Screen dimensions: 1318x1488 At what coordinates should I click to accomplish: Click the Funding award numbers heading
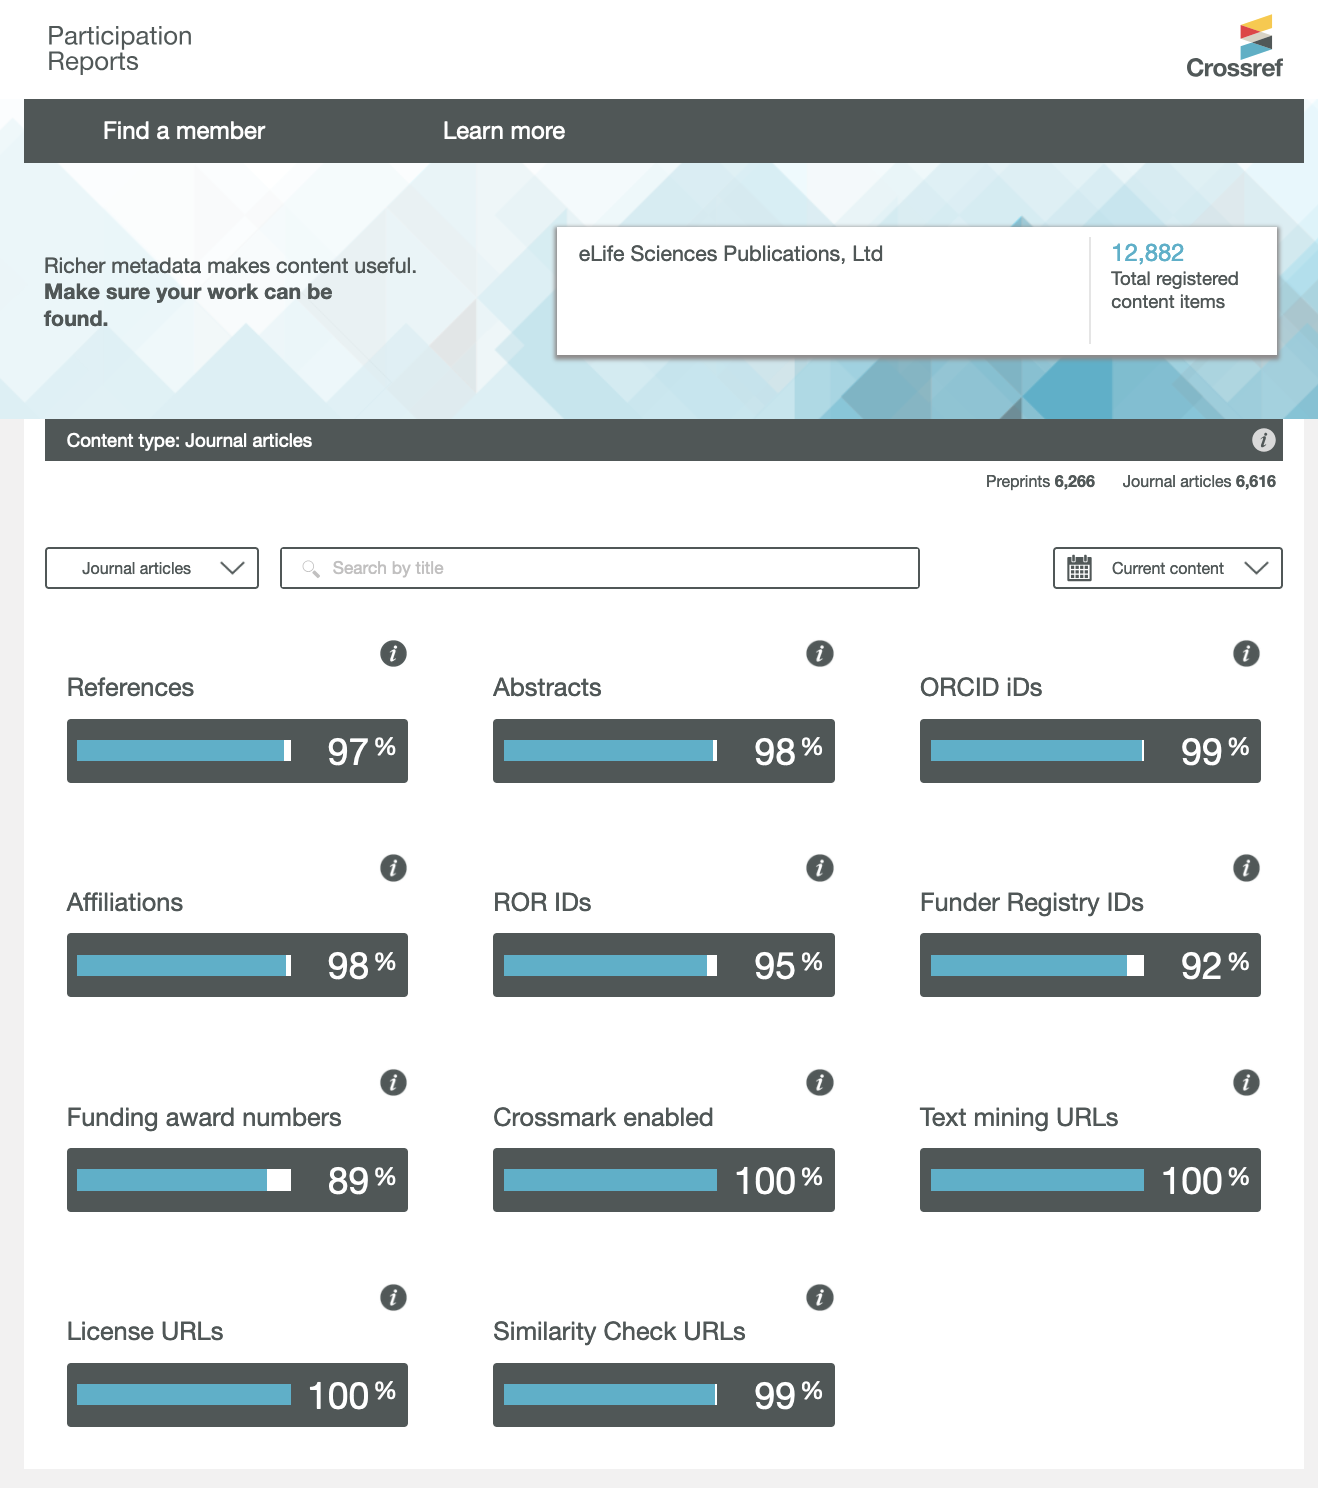(204, 1118)
